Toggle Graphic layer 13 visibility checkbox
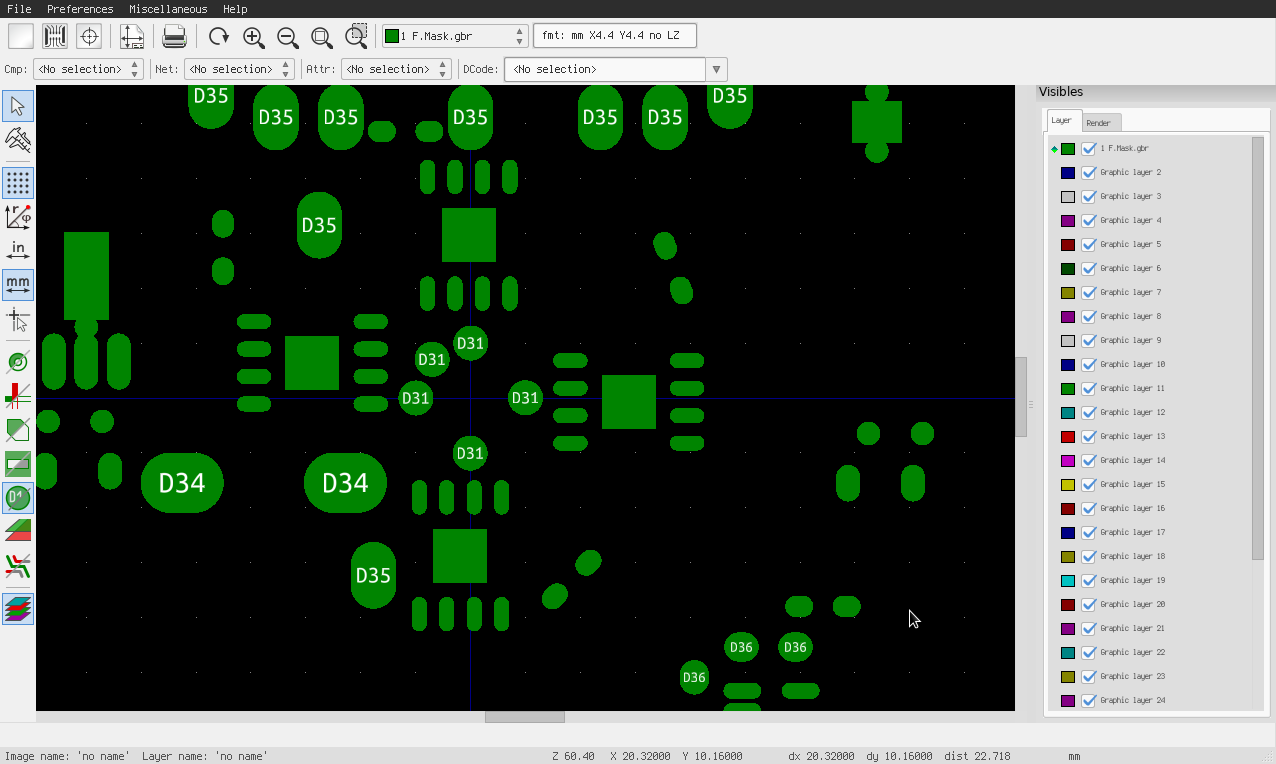The width and height of the screenshot is (1276, 764). click(x=1089, y=437)
